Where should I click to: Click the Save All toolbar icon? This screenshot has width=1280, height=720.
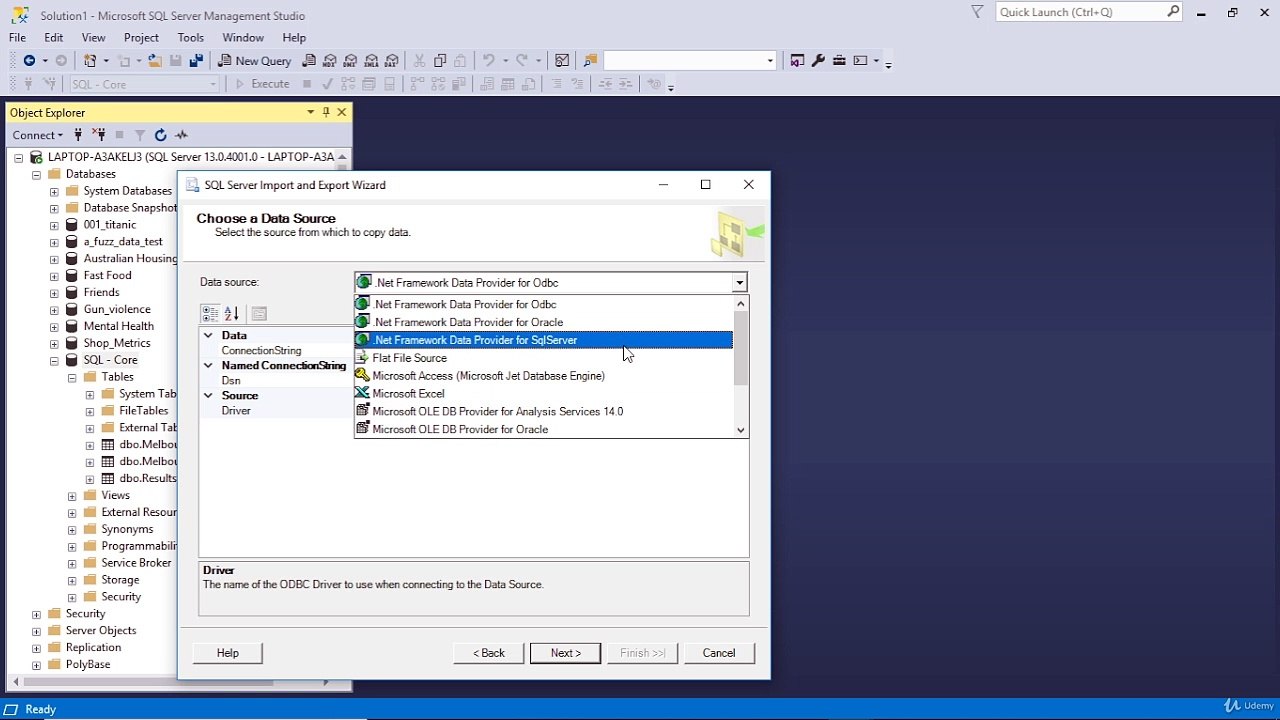click(x=196, y=61)
